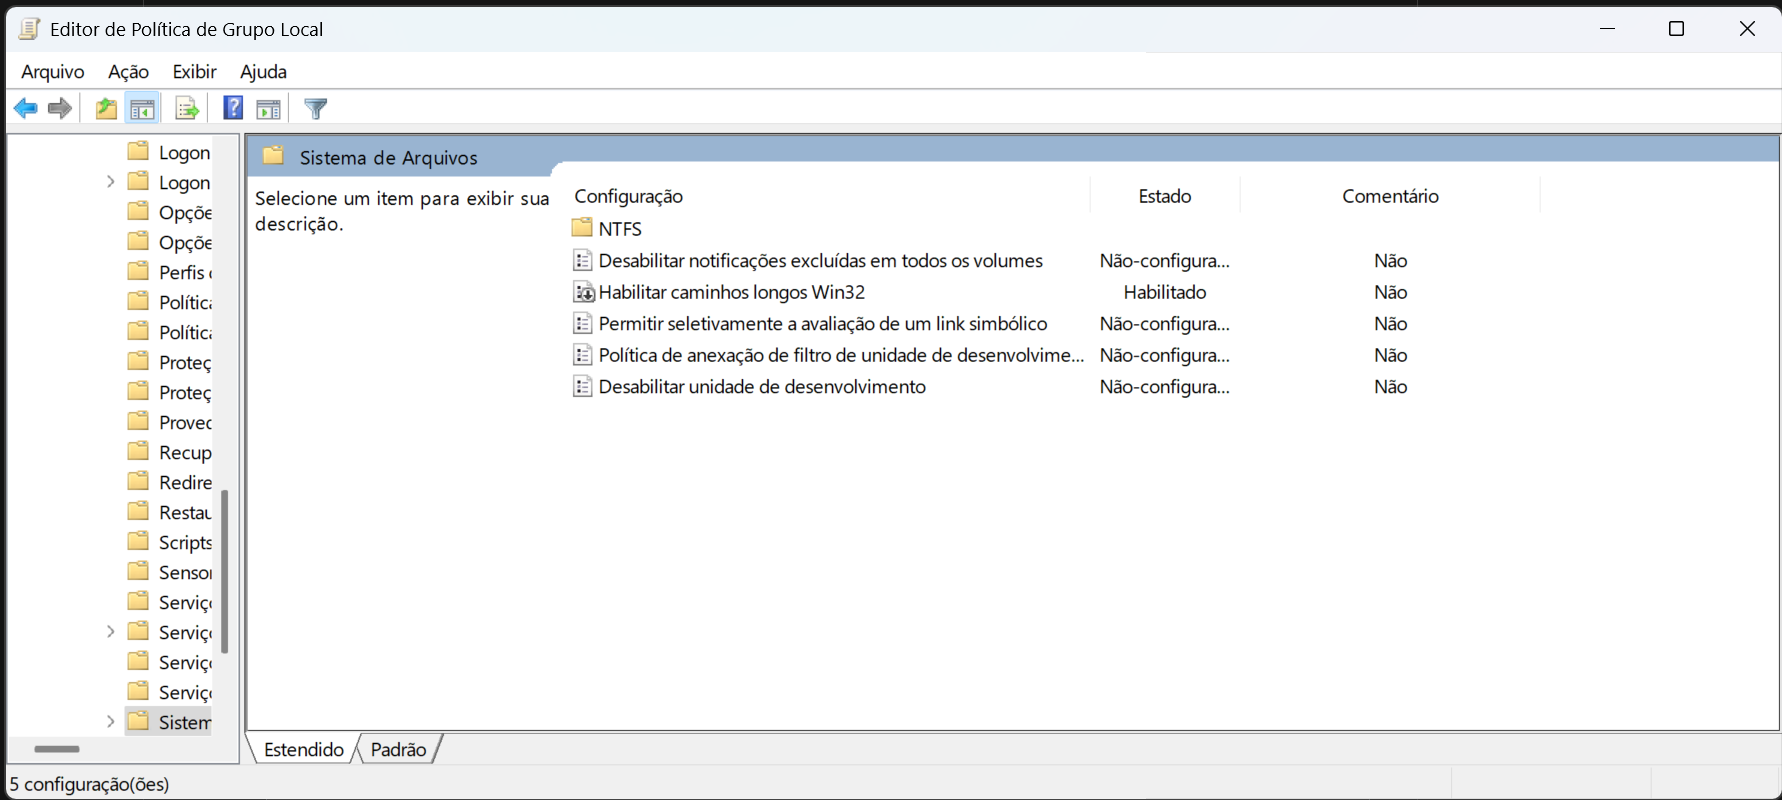Screen dimensions: 1782x800
Task: Go back with the blue left arrow
Action: pos(26,108)
